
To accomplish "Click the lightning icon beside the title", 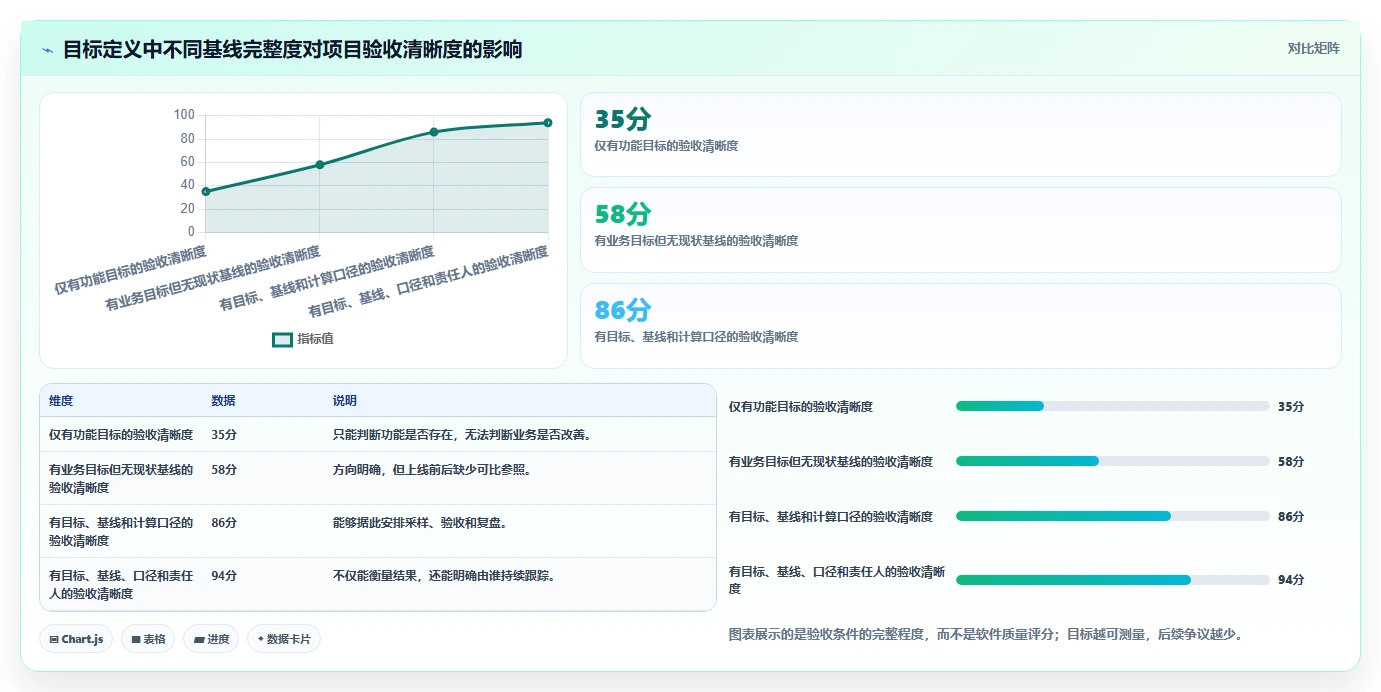I will pyautogui.click(x=47, y=50).
